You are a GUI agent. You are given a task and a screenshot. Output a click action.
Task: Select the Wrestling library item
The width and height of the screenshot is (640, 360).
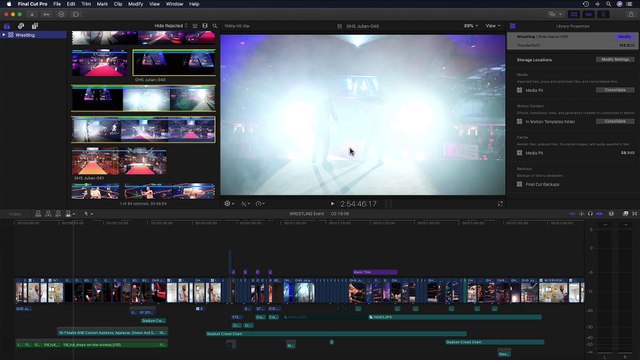pos(33,35)
